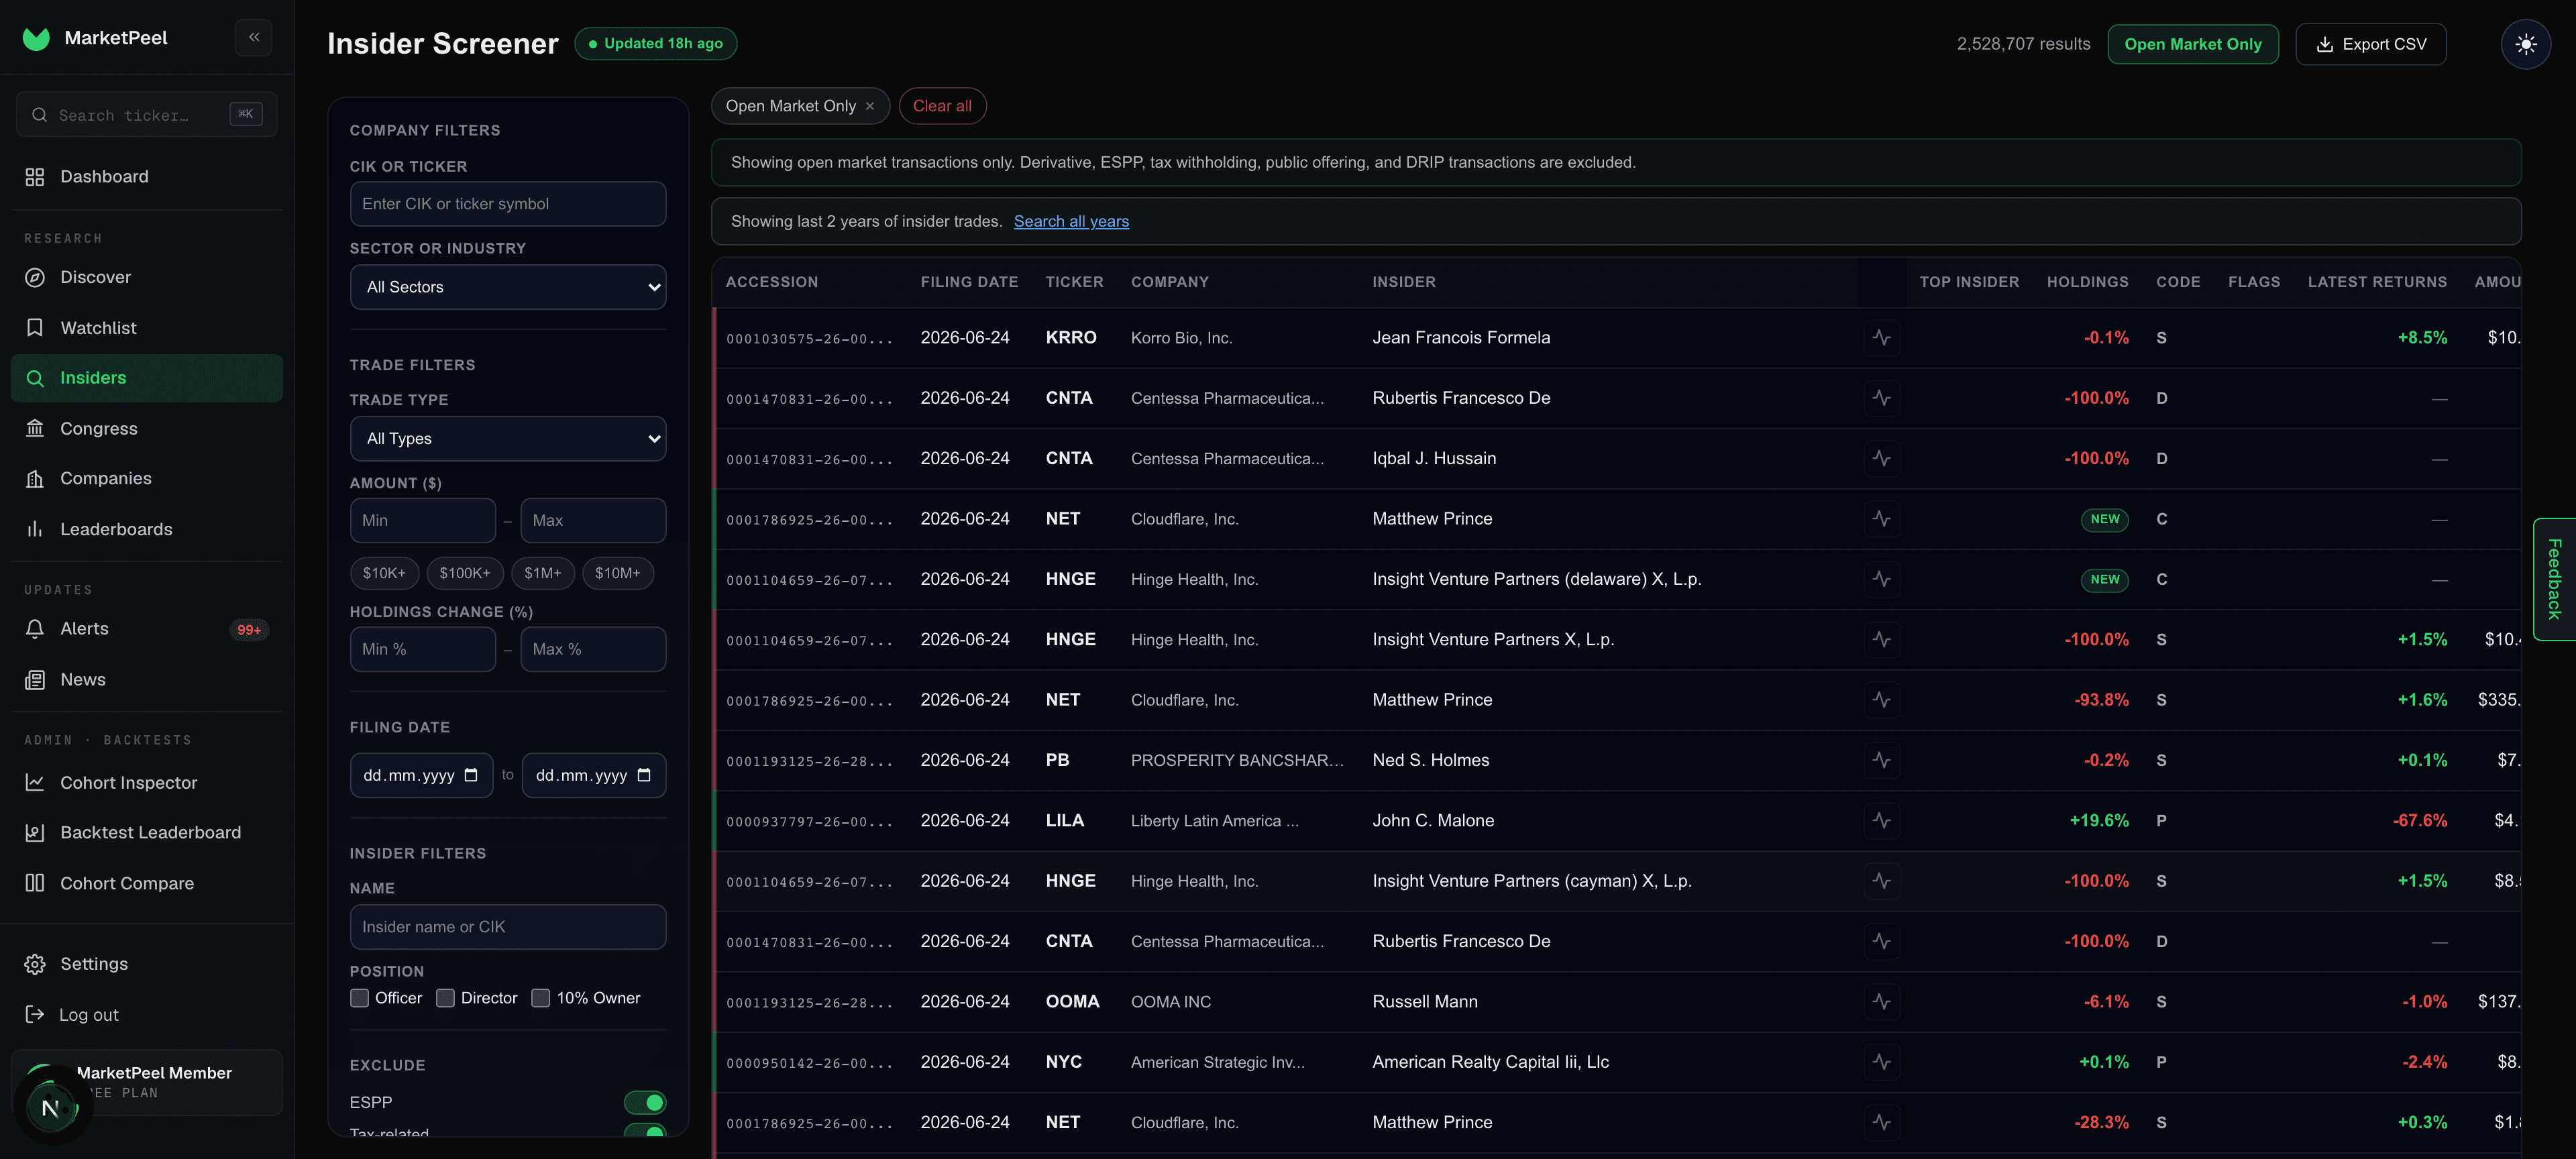Go to Watchlist
Image resolution: width=2576 pixels, height=1159 pixels.
click(146, 327)
